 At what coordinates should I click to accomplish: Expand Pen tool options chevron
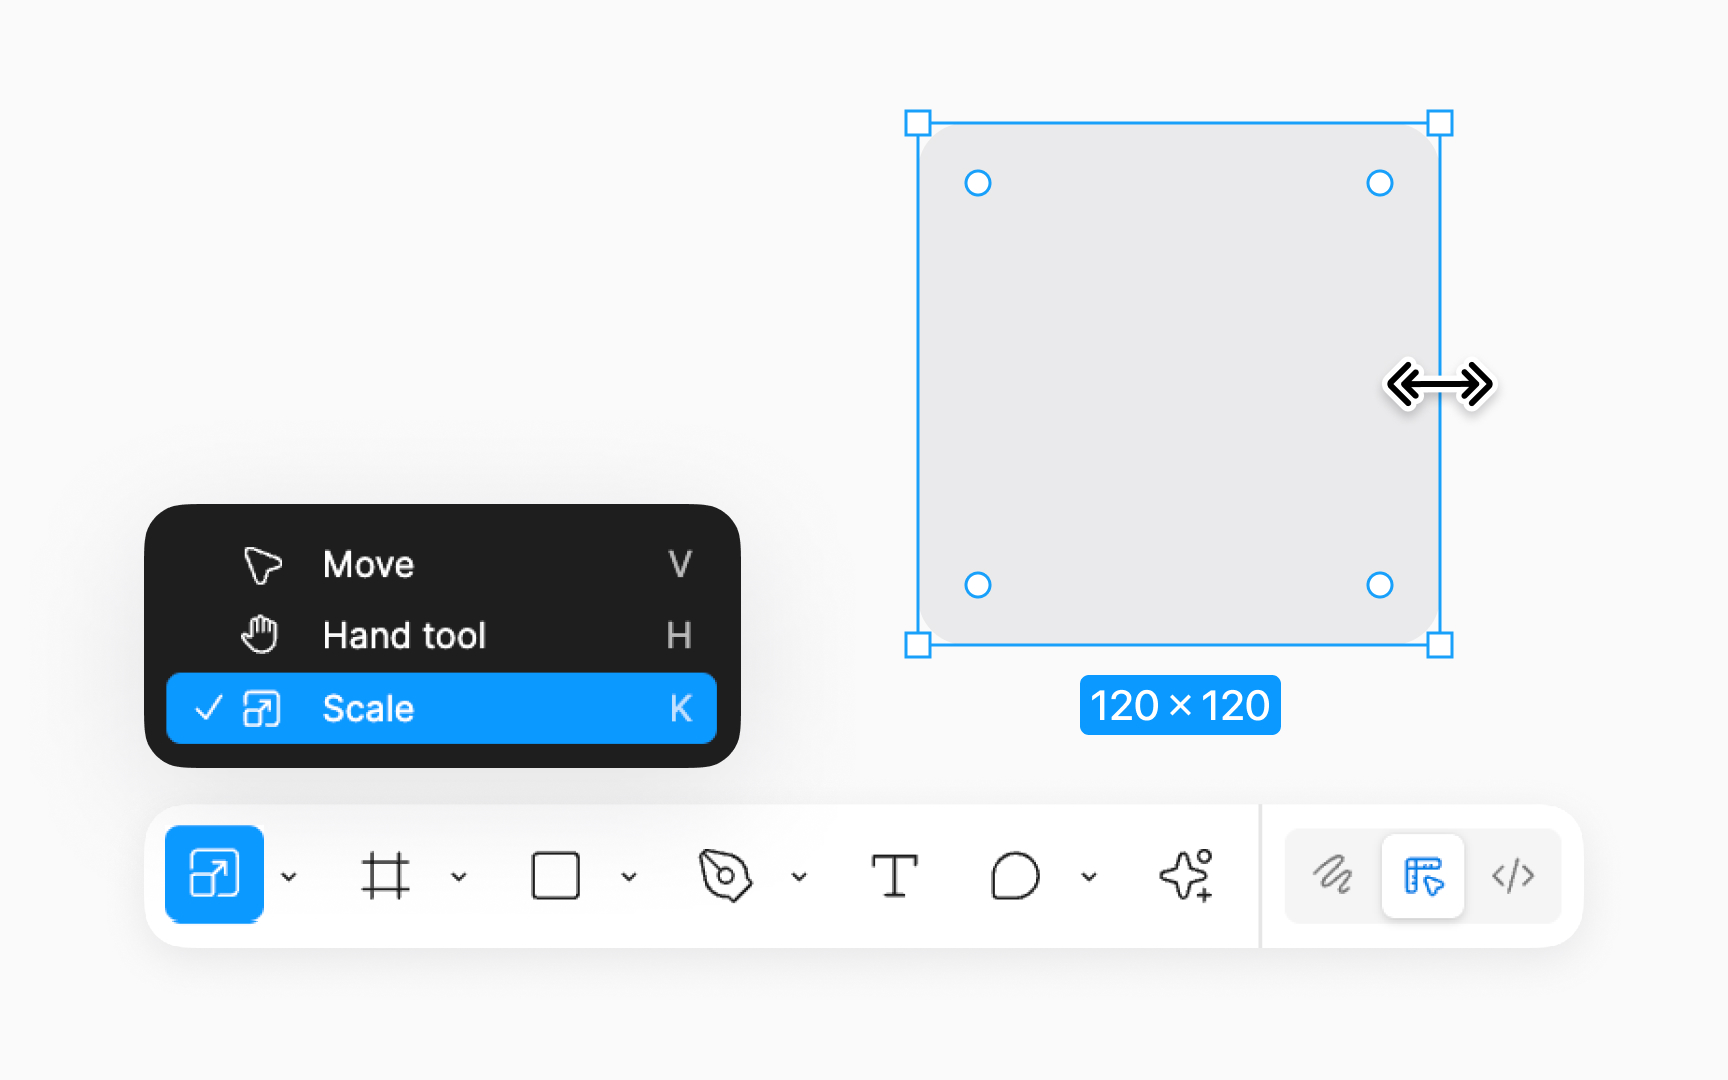coord(799,877)
